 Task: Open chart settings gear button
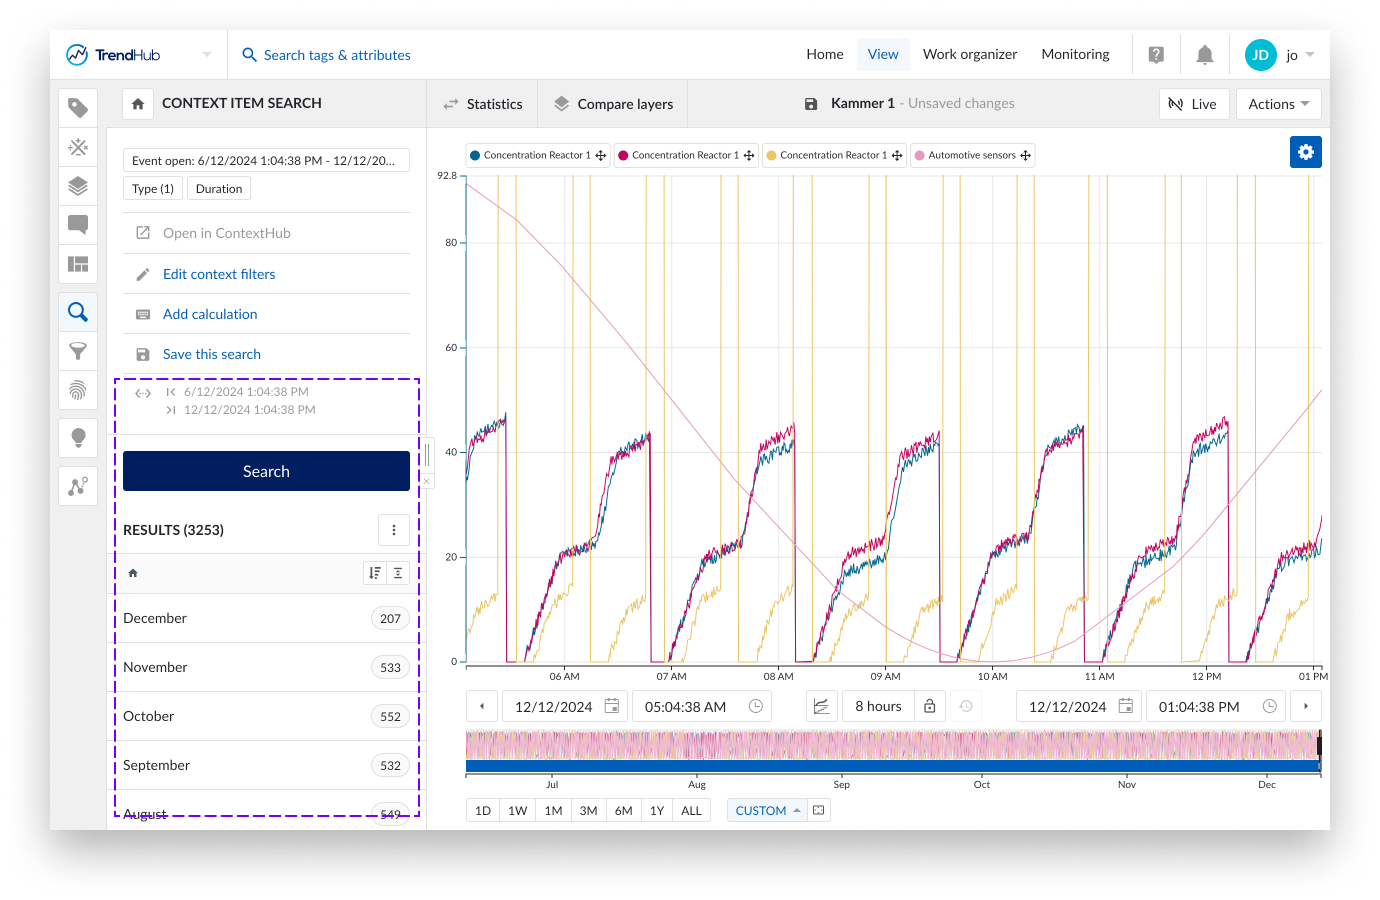point(1305,152)
